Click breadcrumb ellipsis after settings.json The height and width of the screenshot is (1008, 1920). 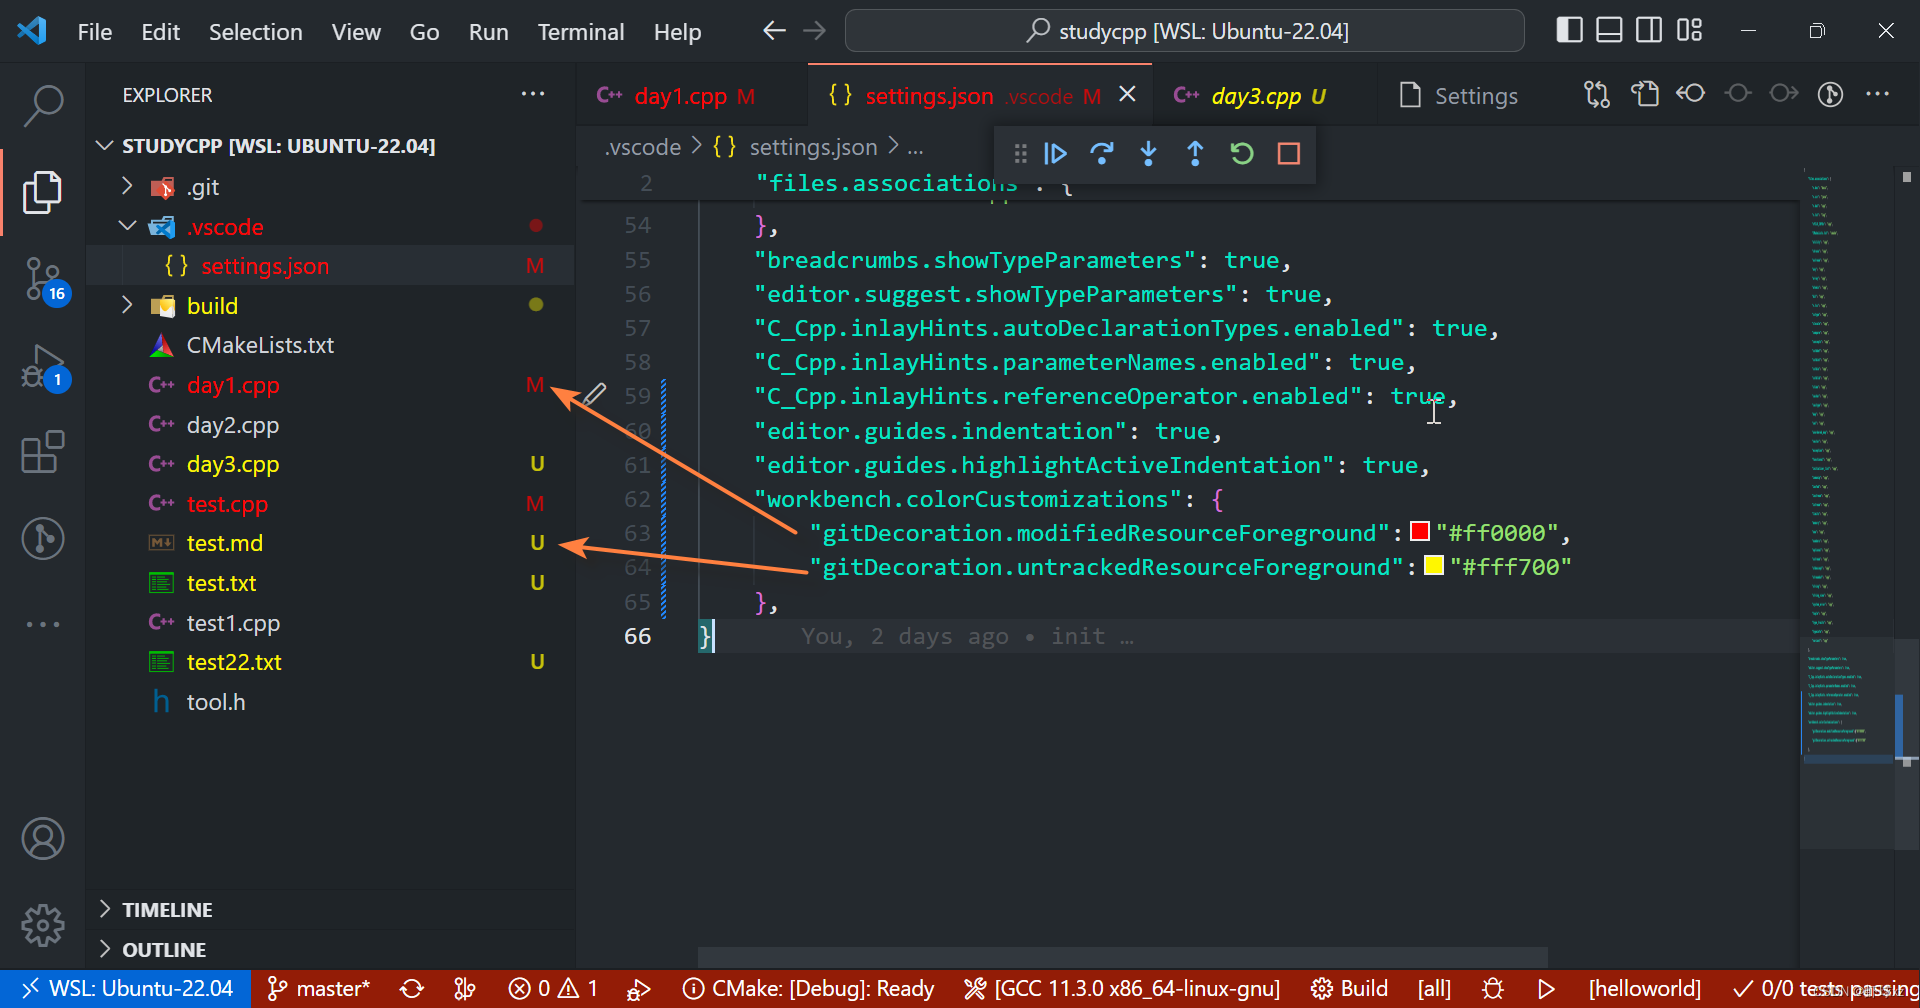[x=915, y=148]
